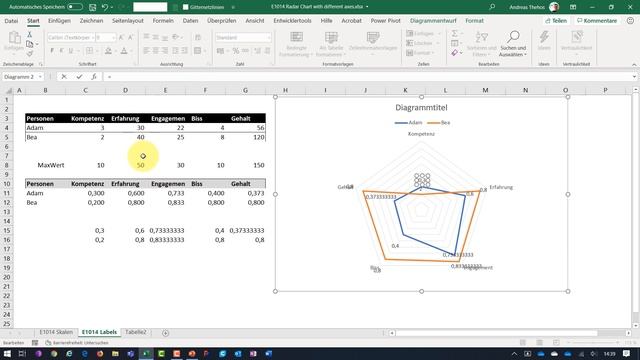
Task: Click column header H
Action: click(x=285, y=90)
